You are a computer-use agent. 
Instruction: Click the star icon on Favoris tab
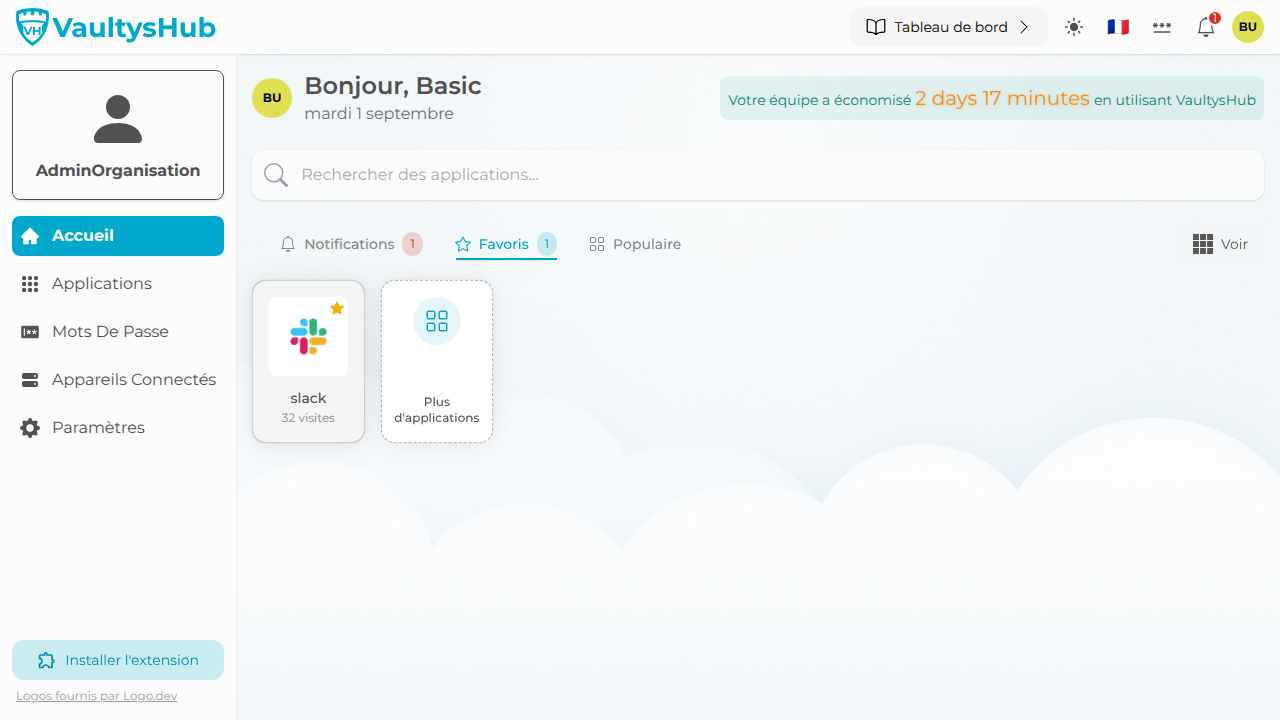[x=463, y=244]
